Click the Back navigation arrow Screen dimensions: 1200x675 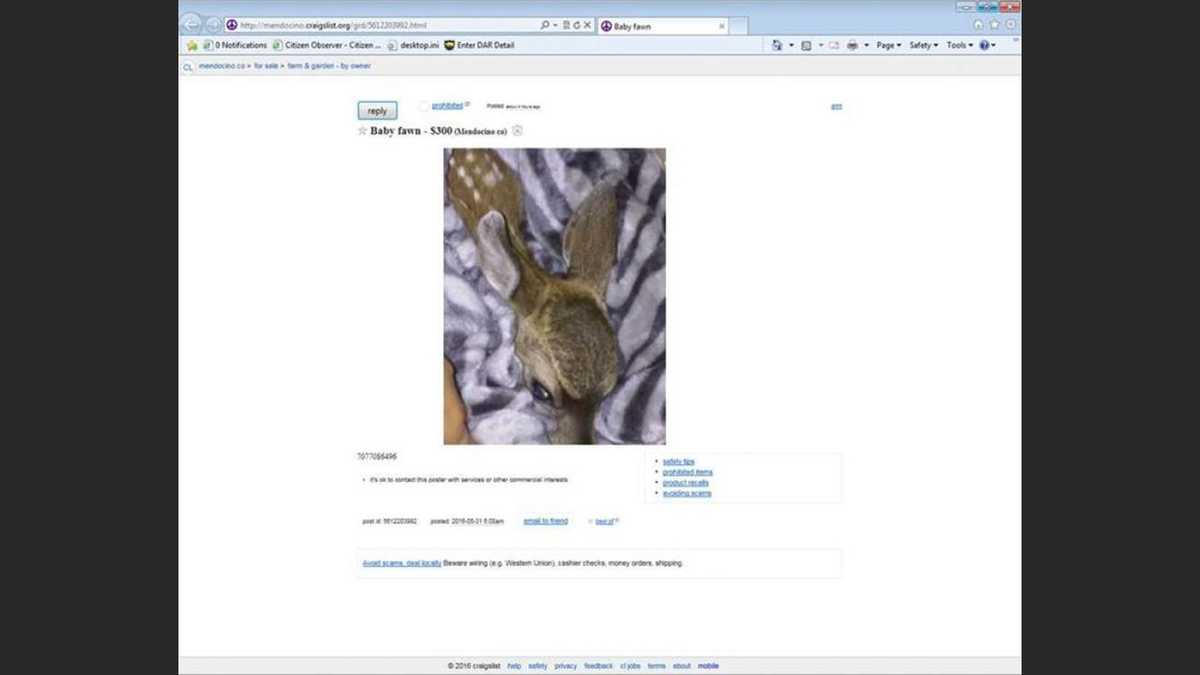click(x=192, y=24)
